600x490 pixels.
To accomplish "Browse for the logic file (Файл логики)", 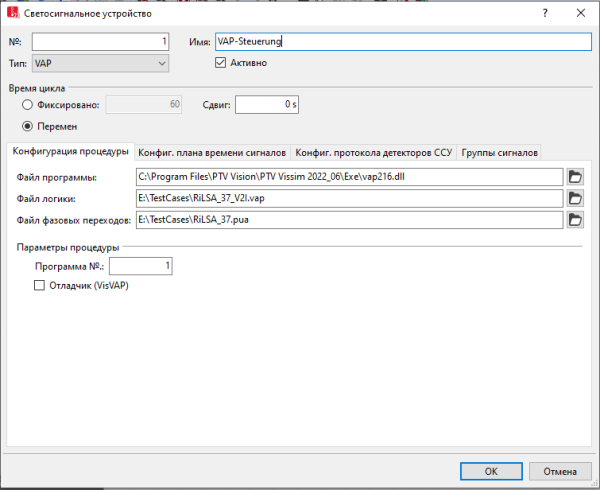I will point(575,198).
